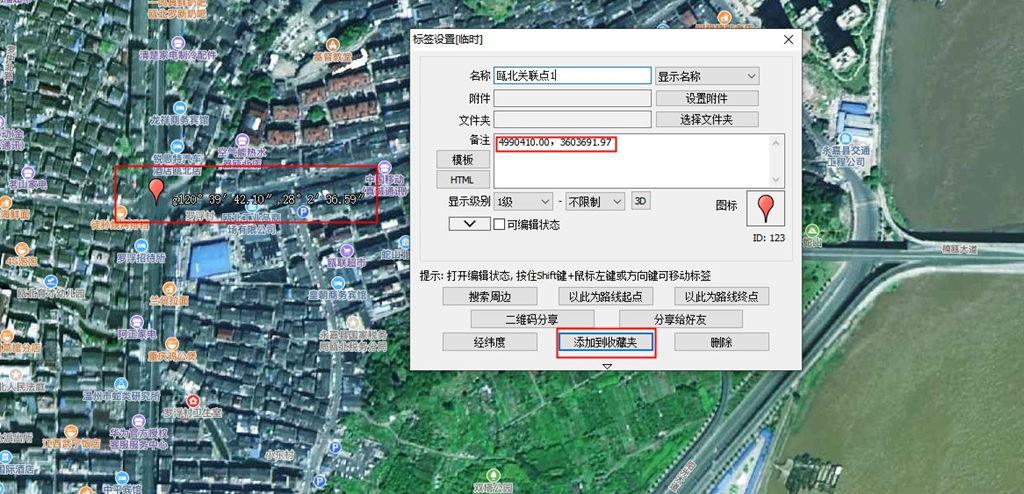The width and height of the screenshot is (1024, 494).
Task: Click the HTML button
Action: [462, 180]
